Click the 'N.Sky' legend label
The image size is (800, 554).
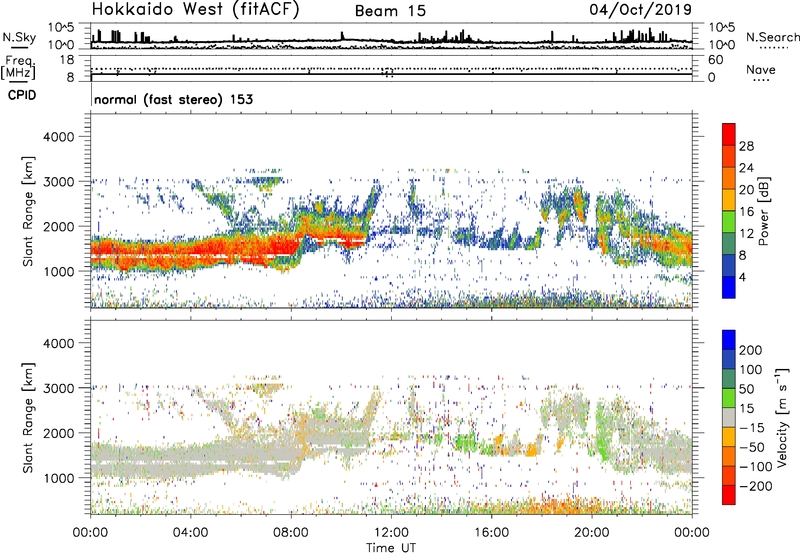(19, 38)
